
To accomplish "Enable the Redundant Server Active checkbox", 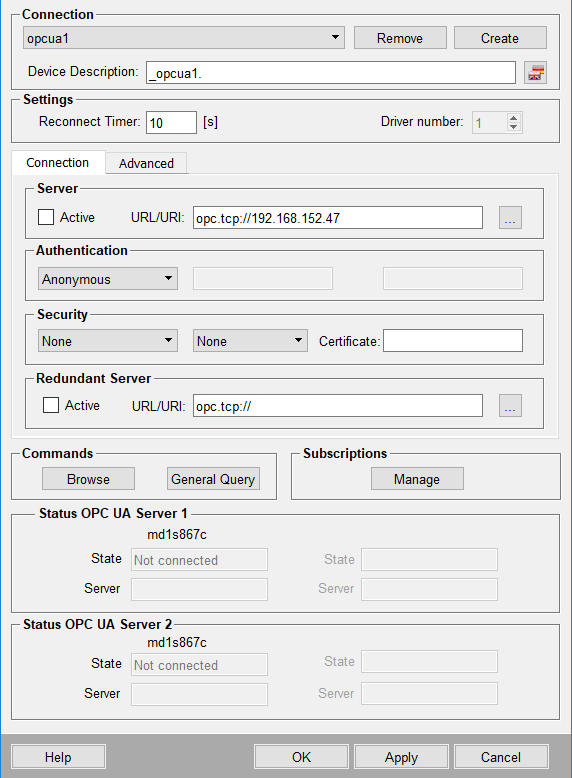I will 51,405.
